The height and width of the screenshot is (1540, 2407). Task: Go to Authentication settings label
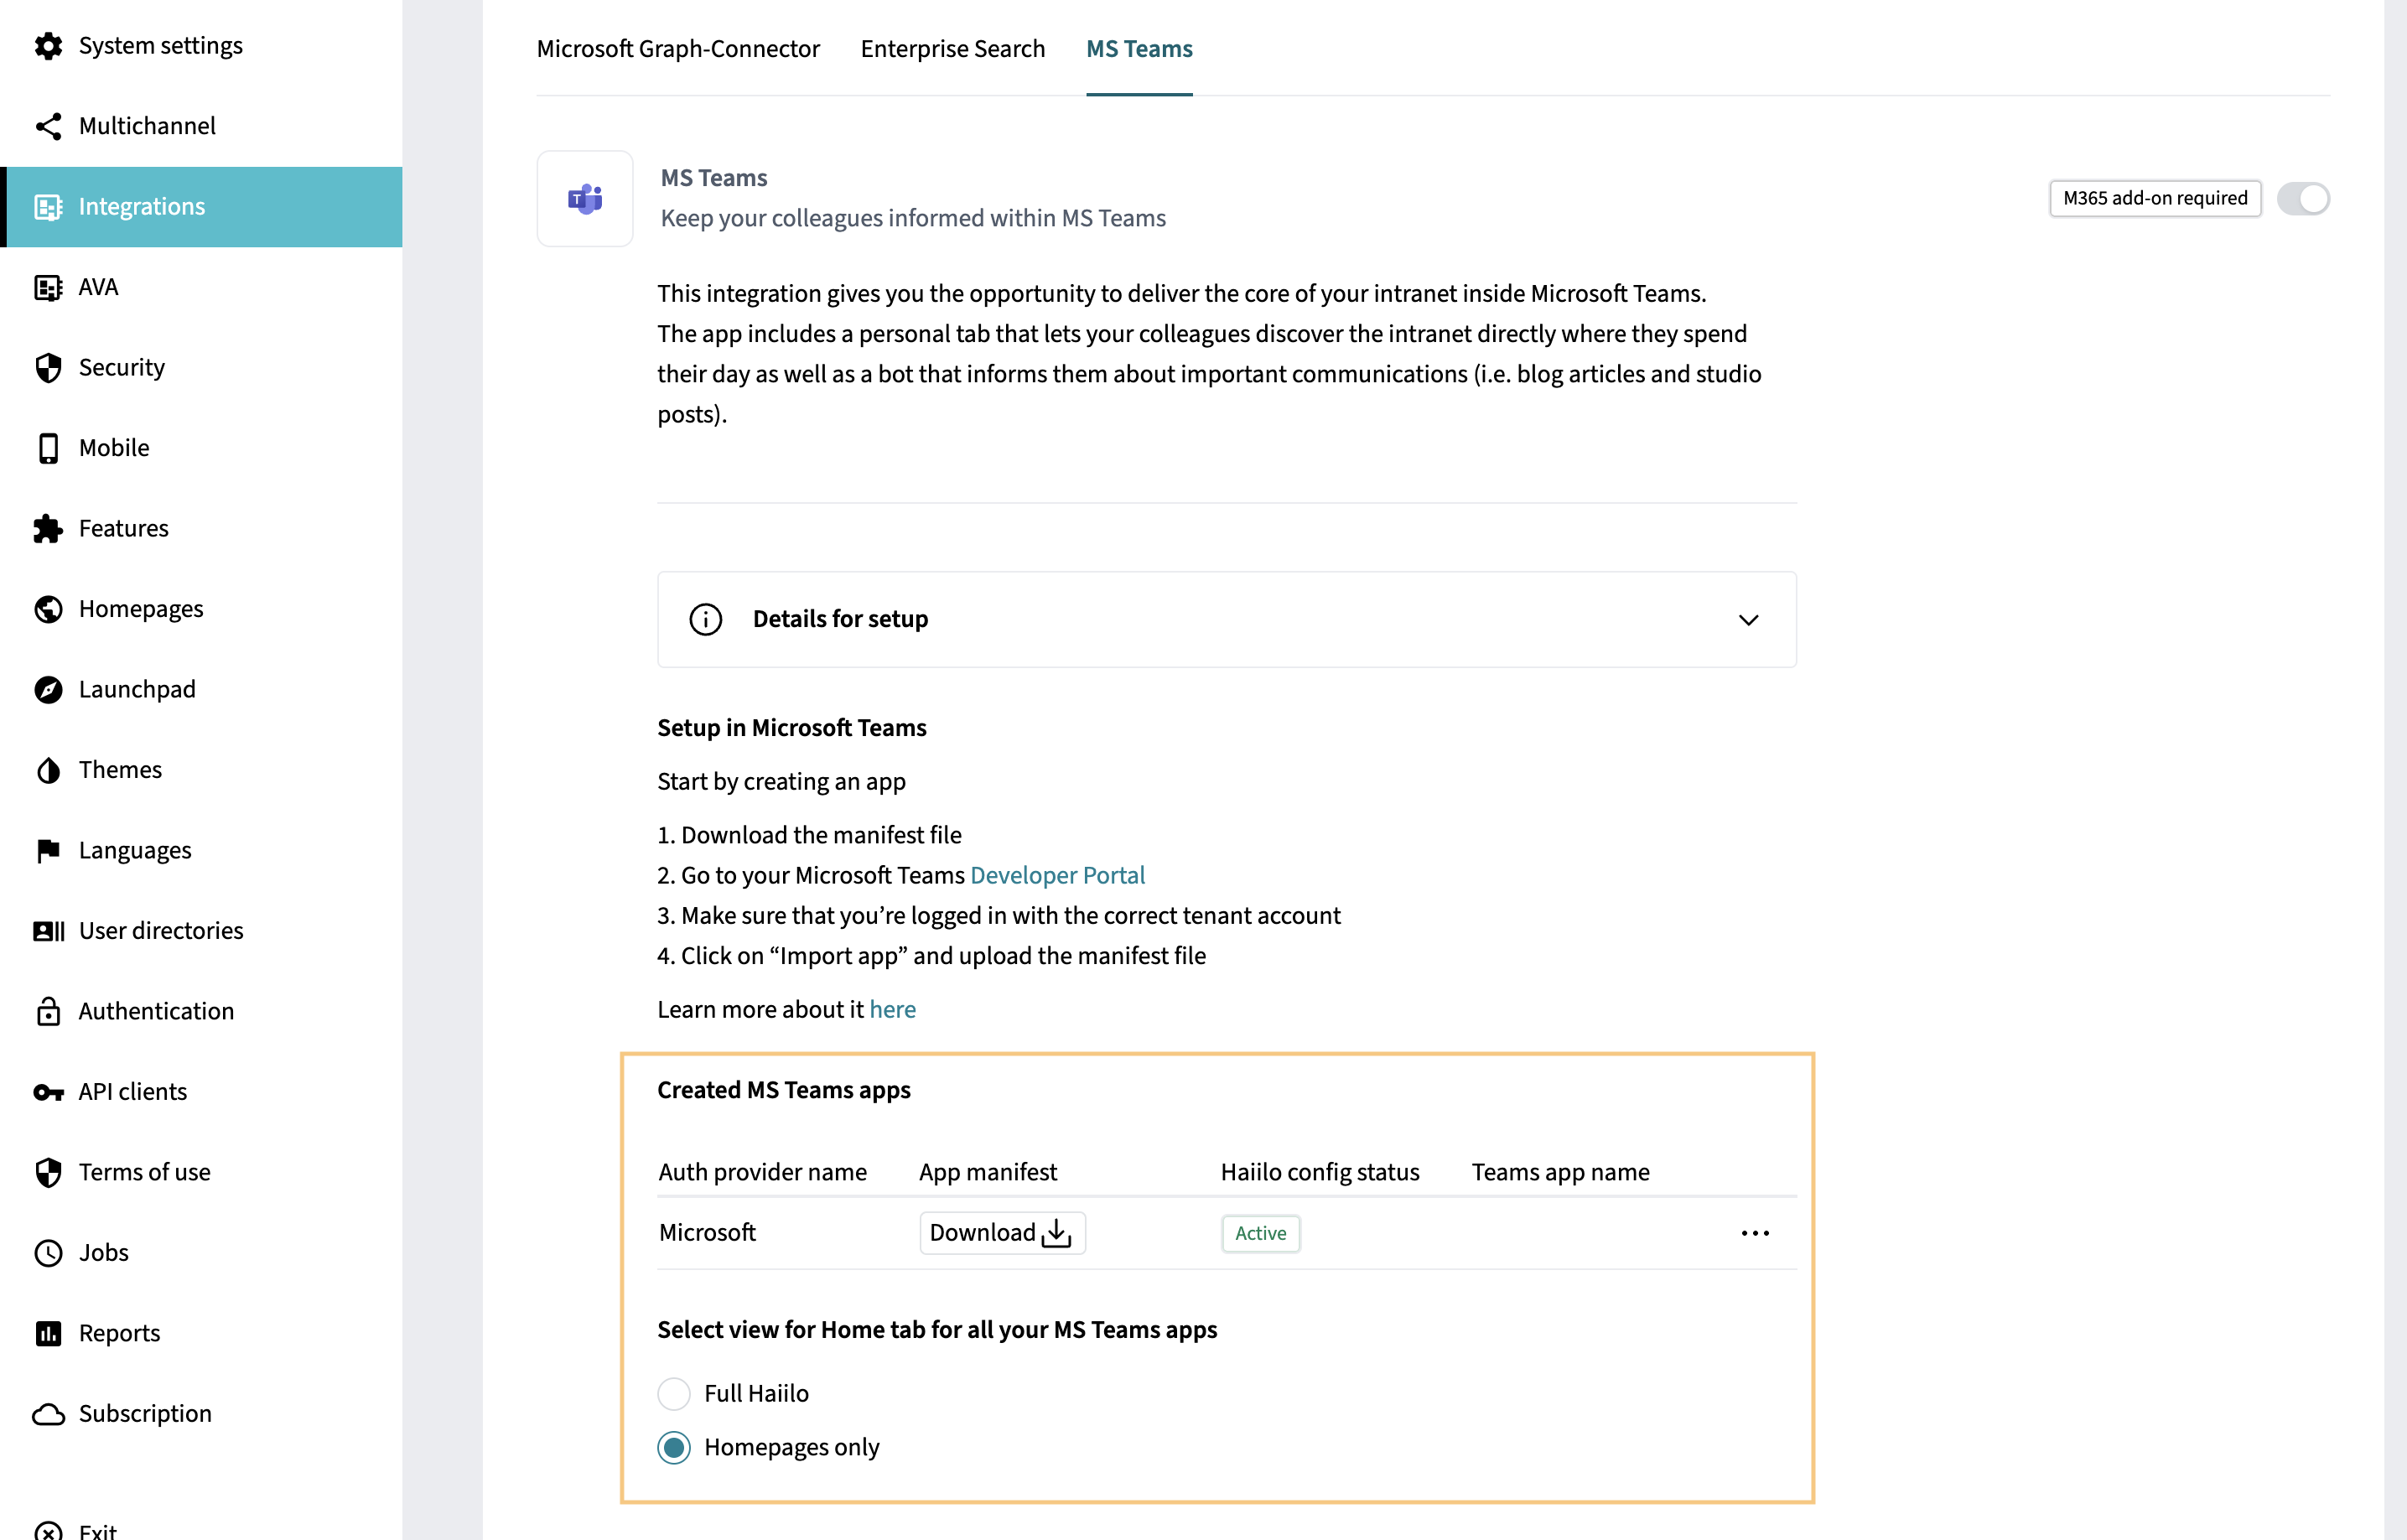coord(156,1011)
